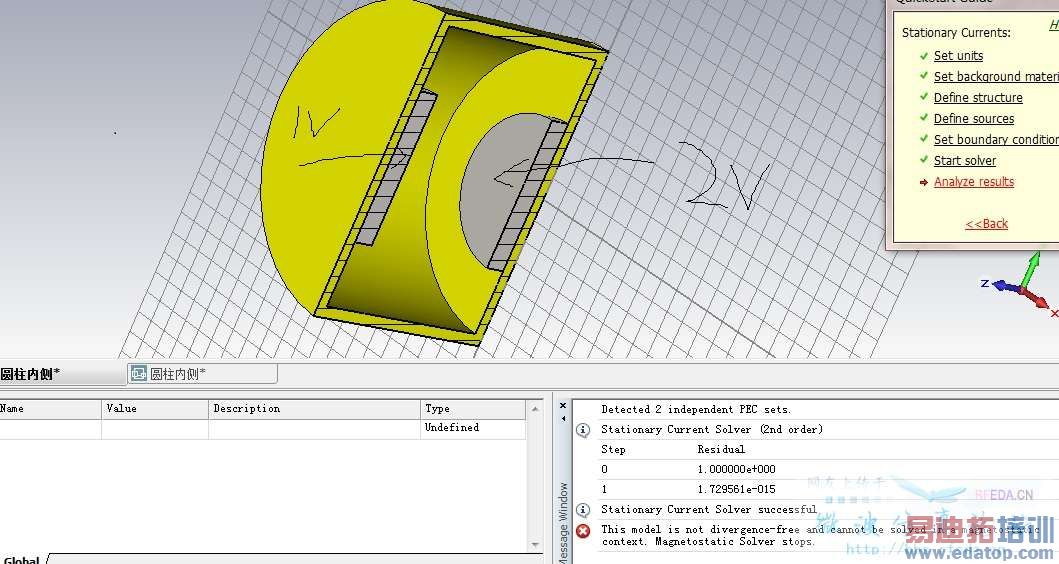Viewport: 1059px width, 564px height.
Task: Click the scroll-up arrow of the parameter list
Action: click(x=535, y=409)
